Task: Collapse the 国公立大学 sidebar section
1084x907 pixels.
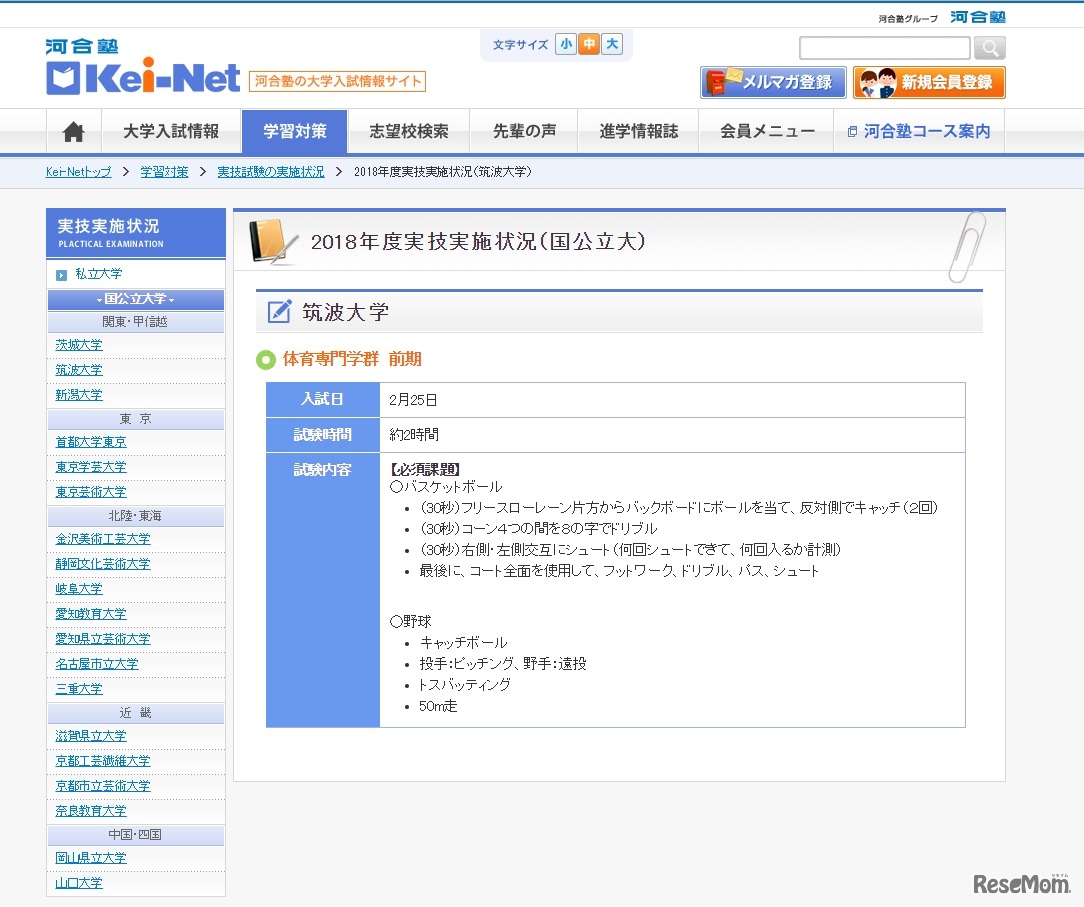Action: click(135, 299)
